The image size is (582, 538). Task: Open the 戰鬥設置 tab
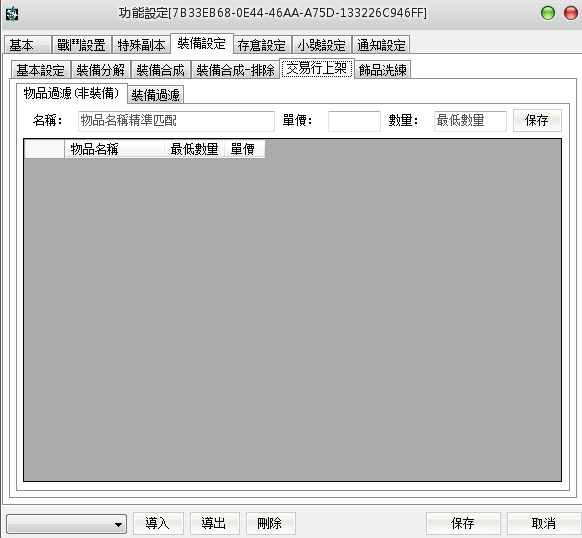[82, 45]
